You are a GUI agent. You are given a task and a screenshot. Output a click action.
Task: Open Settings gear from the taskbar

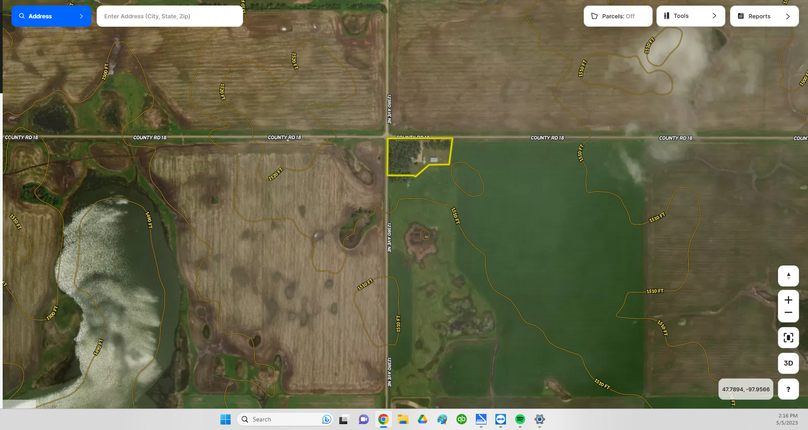(540, 419)
